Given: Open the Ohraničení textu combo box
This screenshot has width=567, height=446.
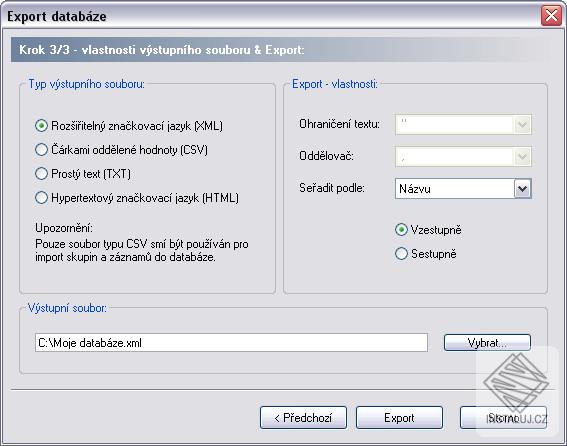Looking at the screenshot, I should pos(463,125).
